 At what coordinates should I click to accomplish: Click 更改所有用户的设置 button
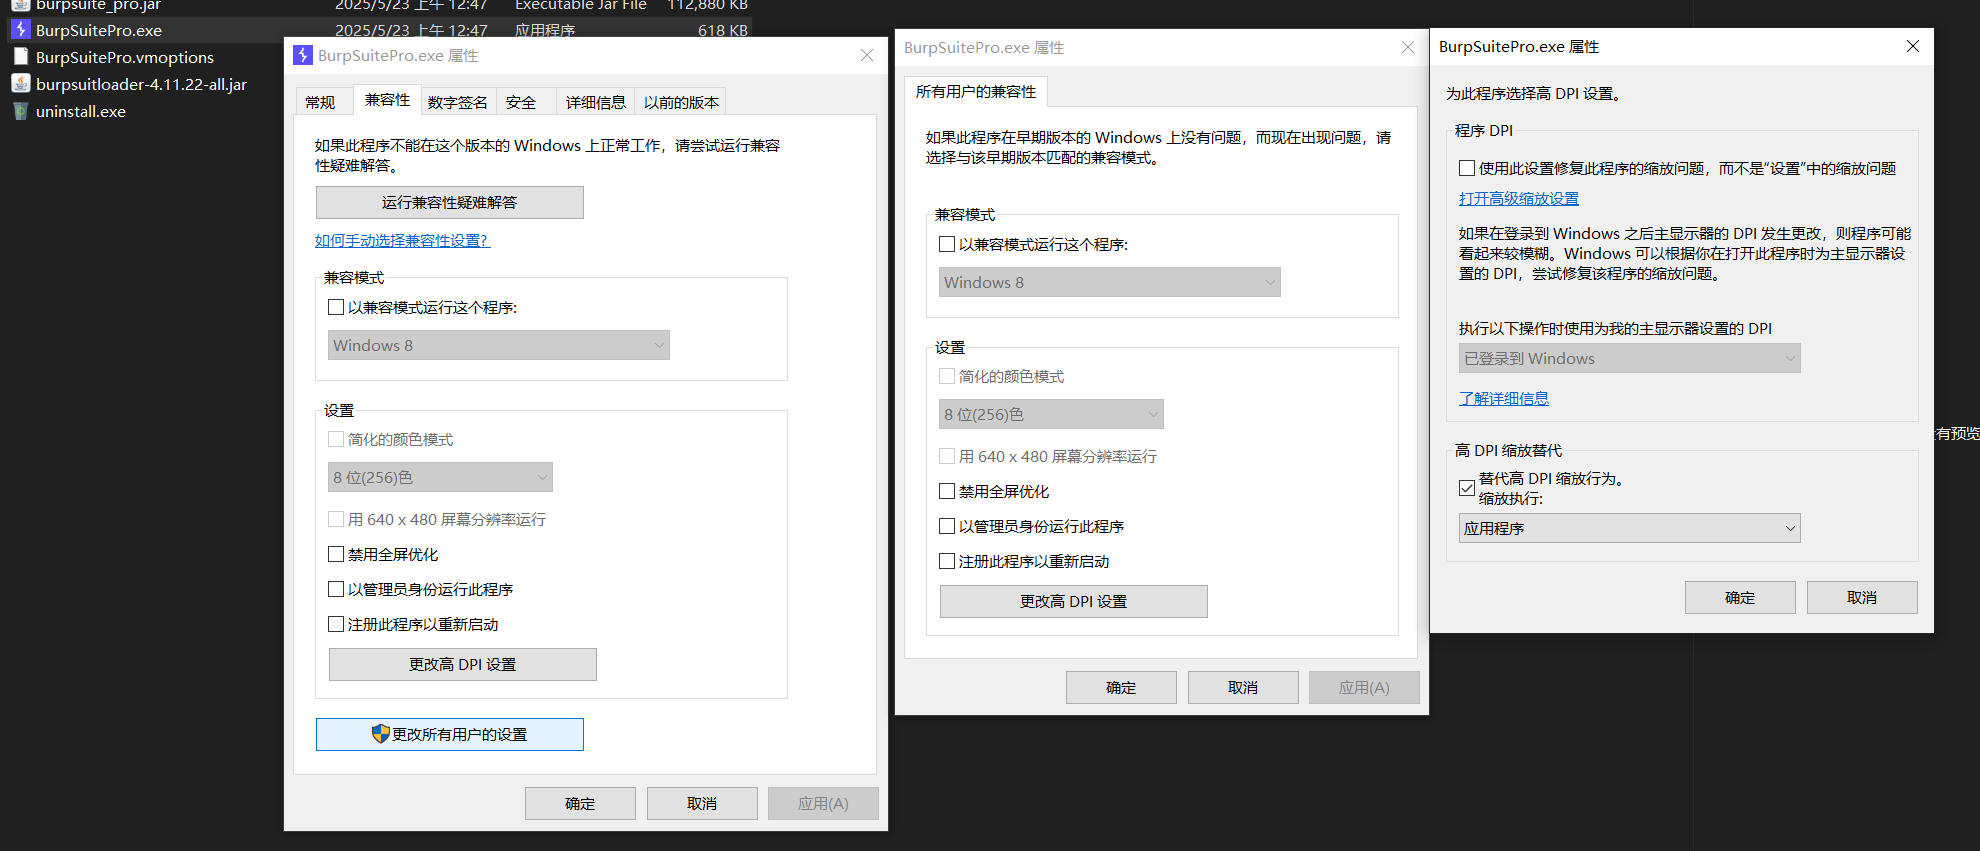pyautogui.click(x=450, y=734)
